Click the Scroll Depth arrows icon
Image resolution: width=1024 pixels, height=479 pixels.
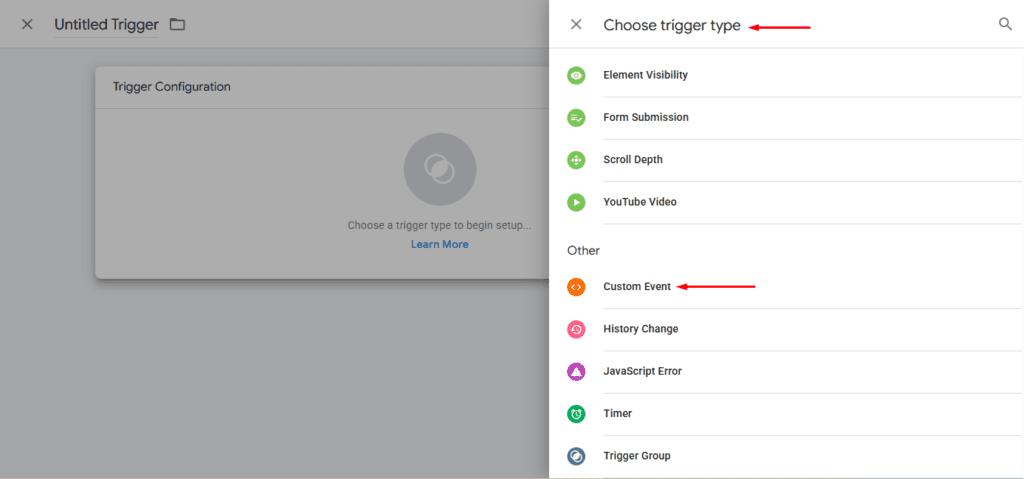click(576, 160)
